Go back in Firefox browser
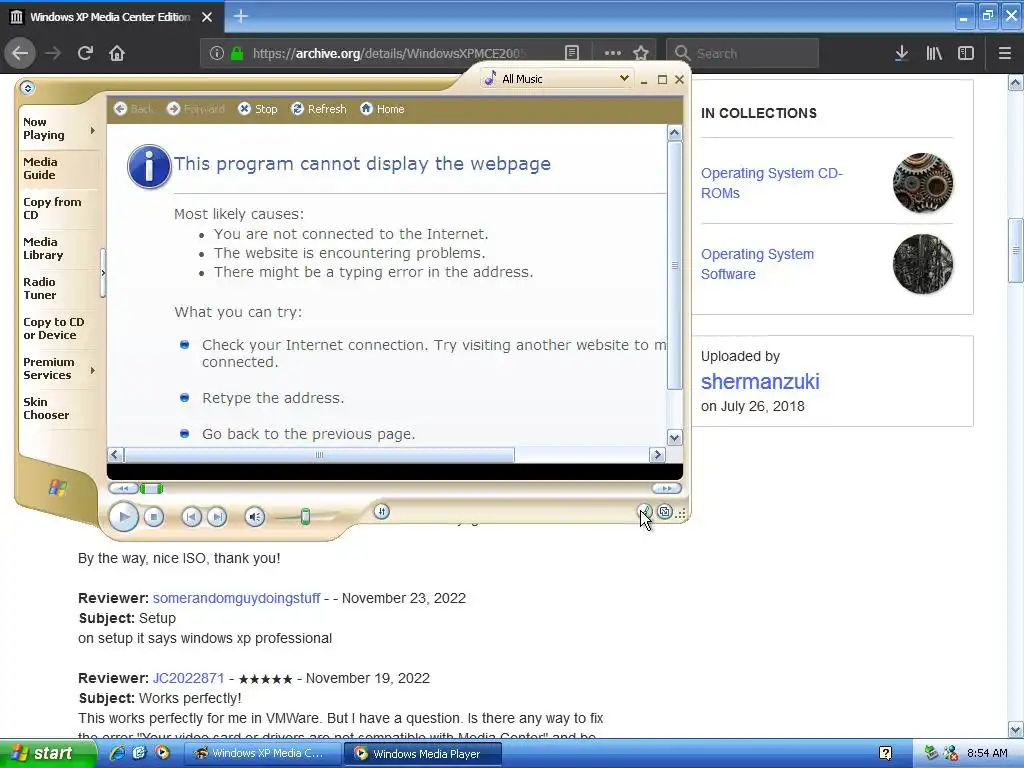The image size is (1024, 768). (x=20, y=54)
